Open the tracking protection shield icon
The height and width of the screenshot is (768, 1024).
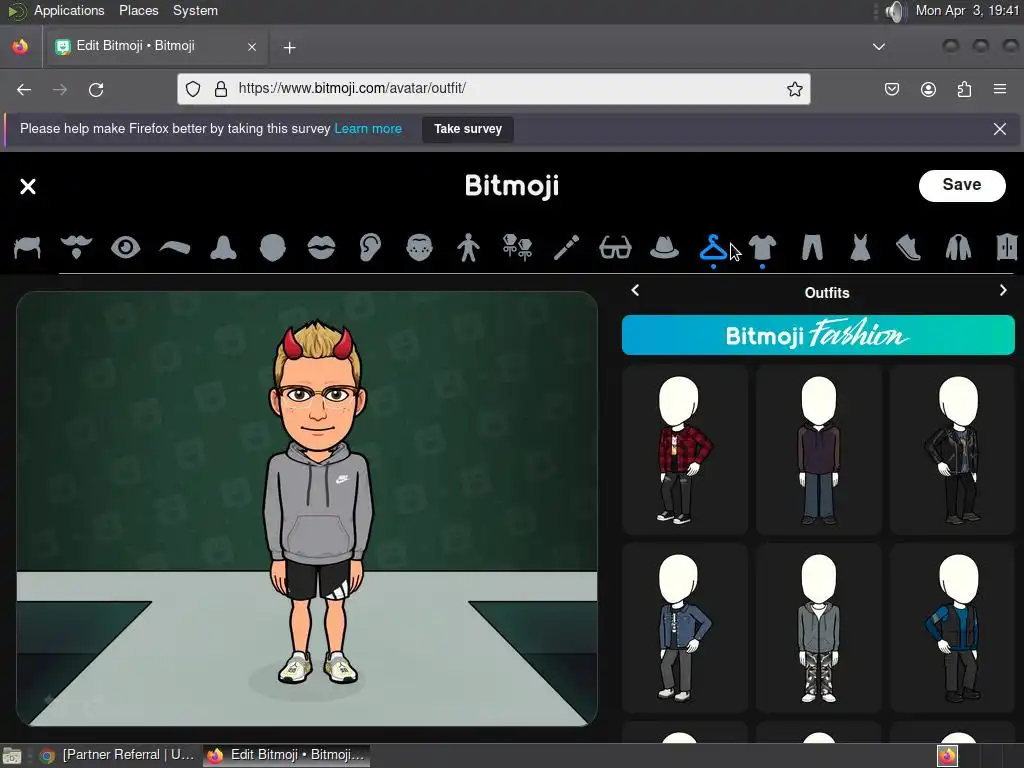pyautogui.click(x=193, y=89)
